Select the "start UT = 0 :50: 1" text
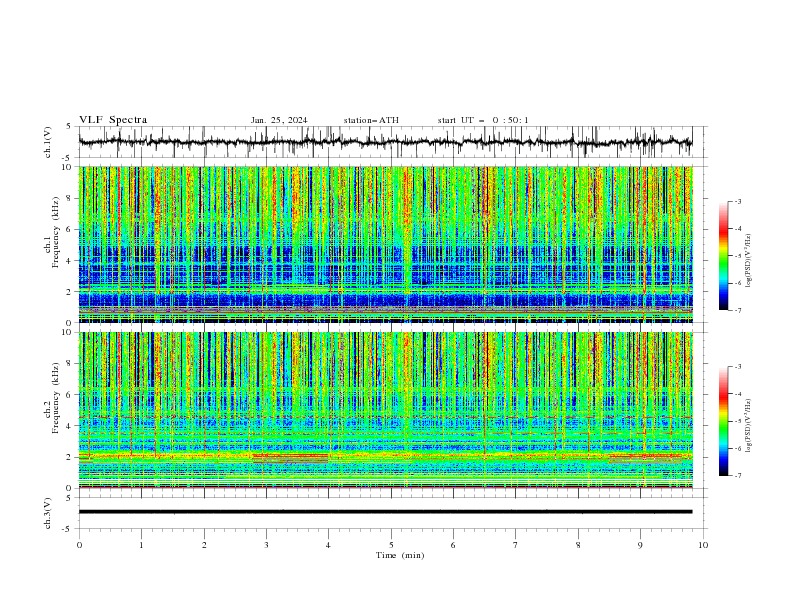This screenshot has height=612, width=792. (x=483, y=120)
